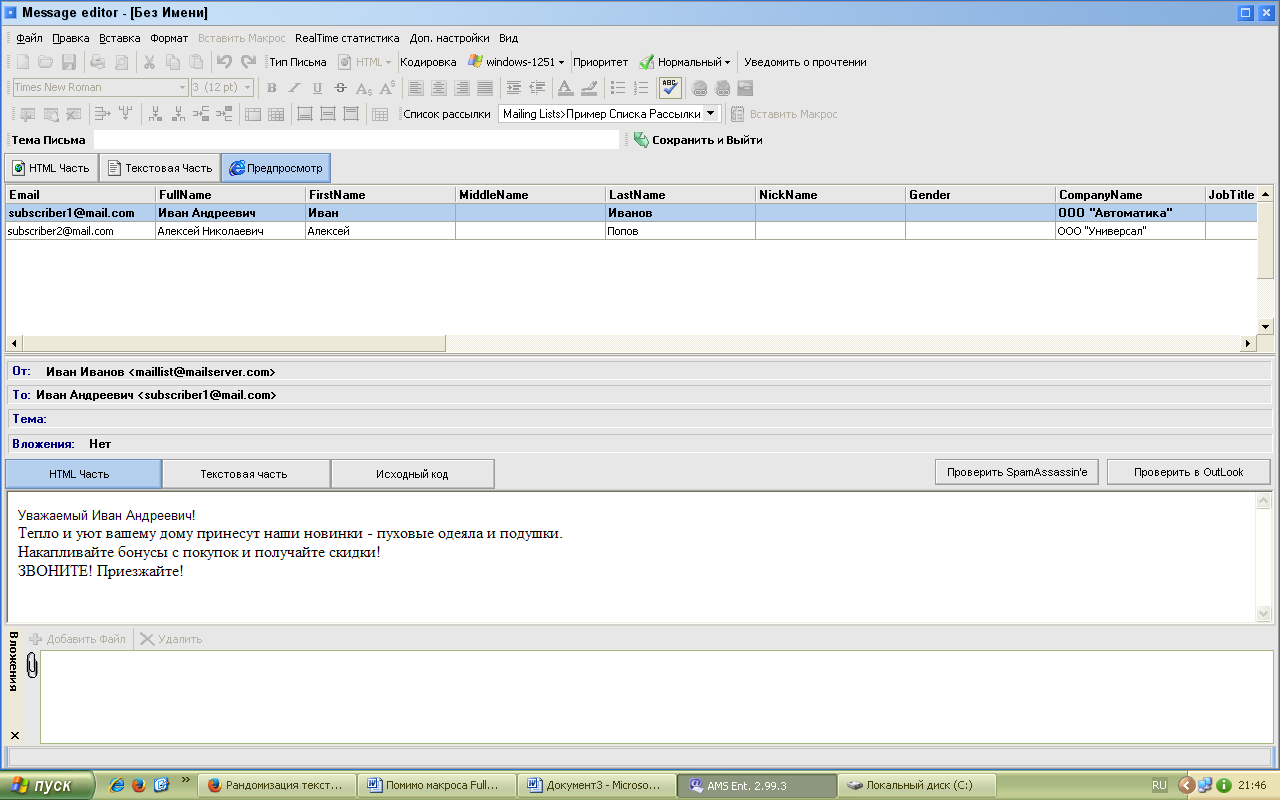
Task: Click the horizontal scrollbar right arrow of recipients table
Action: pos(1248,343)
